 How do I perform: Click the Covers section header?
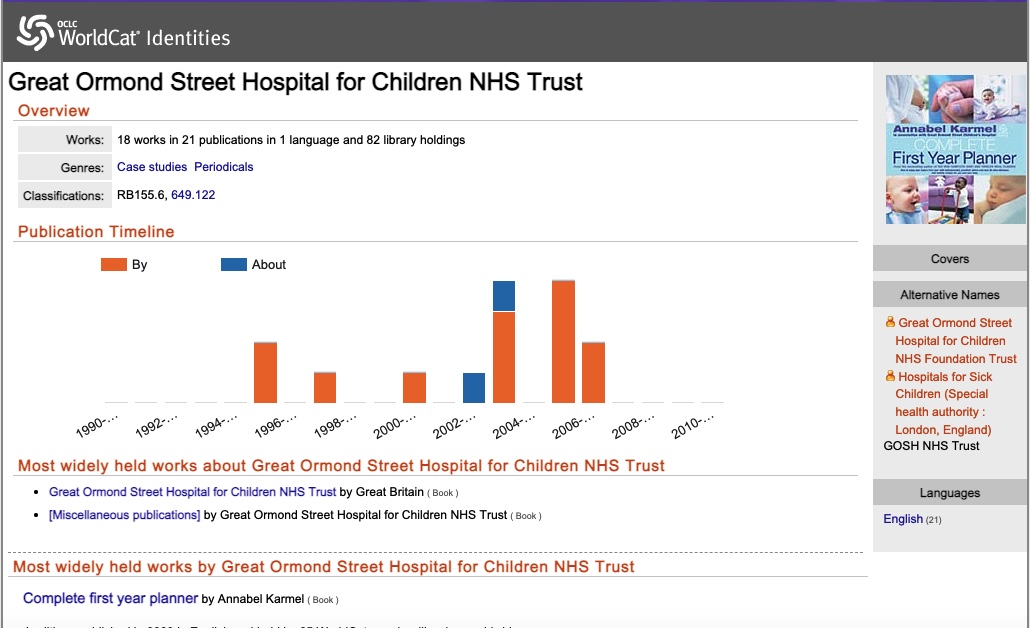949,259
